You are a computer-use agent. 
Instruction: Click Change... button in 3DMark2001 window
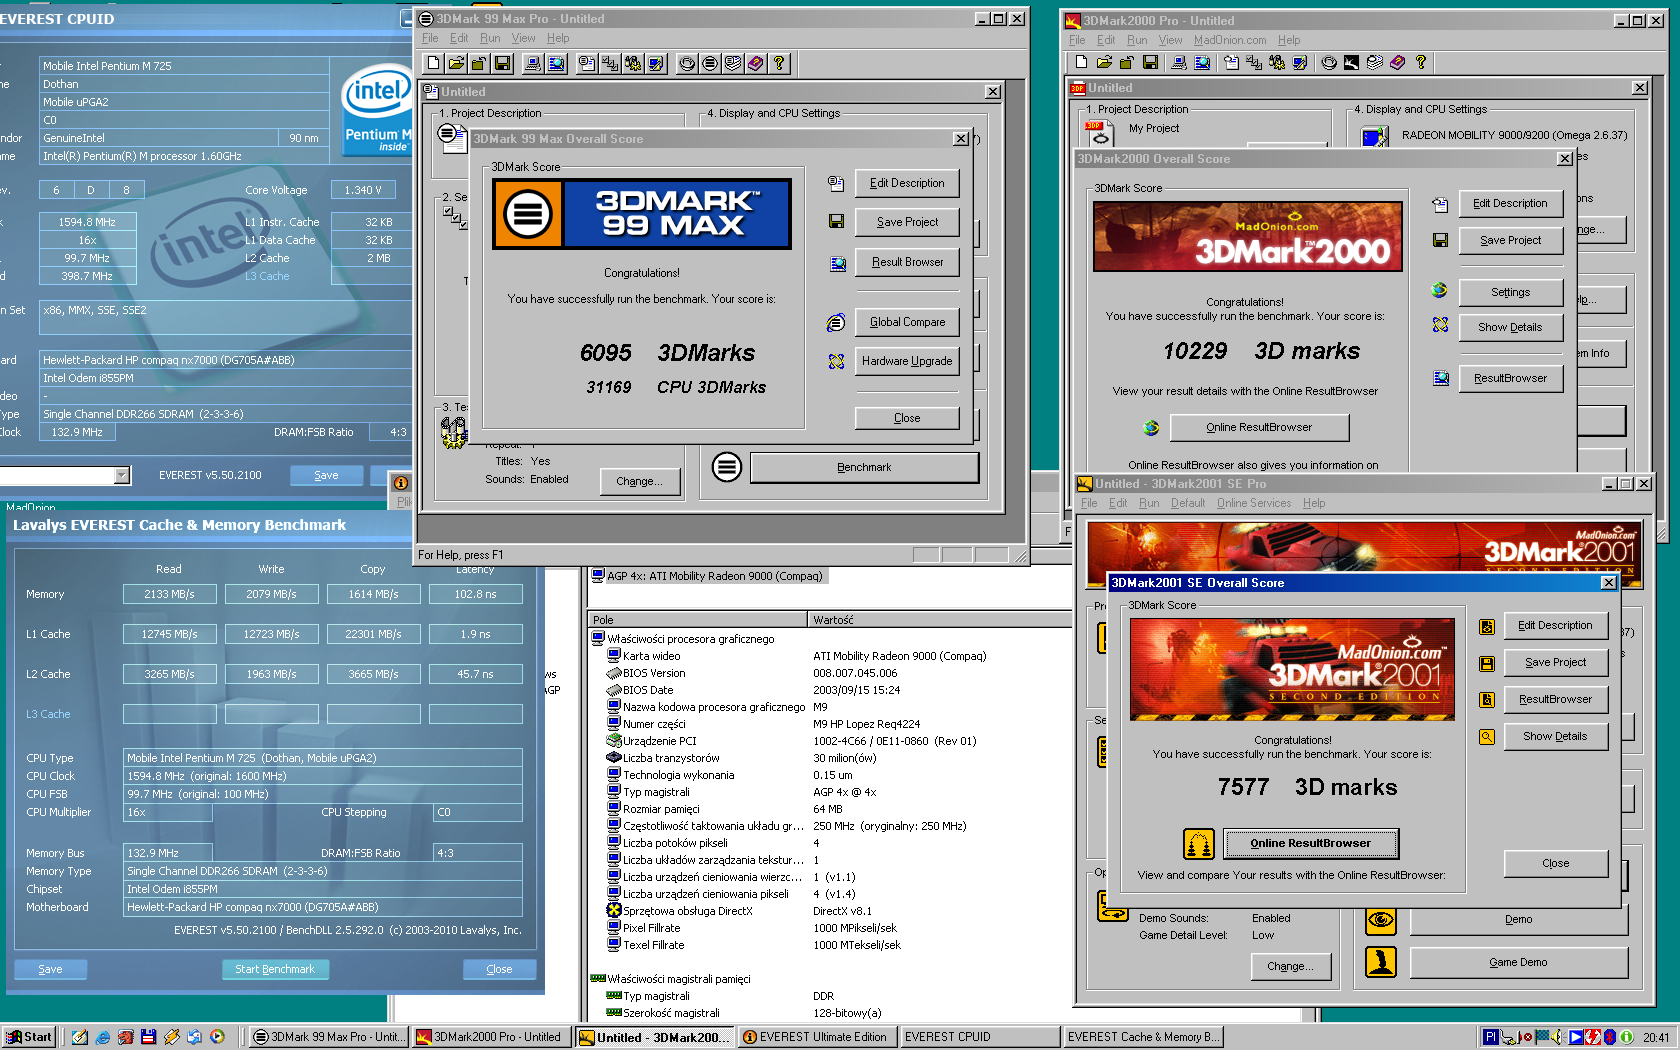coord(1290,967)
